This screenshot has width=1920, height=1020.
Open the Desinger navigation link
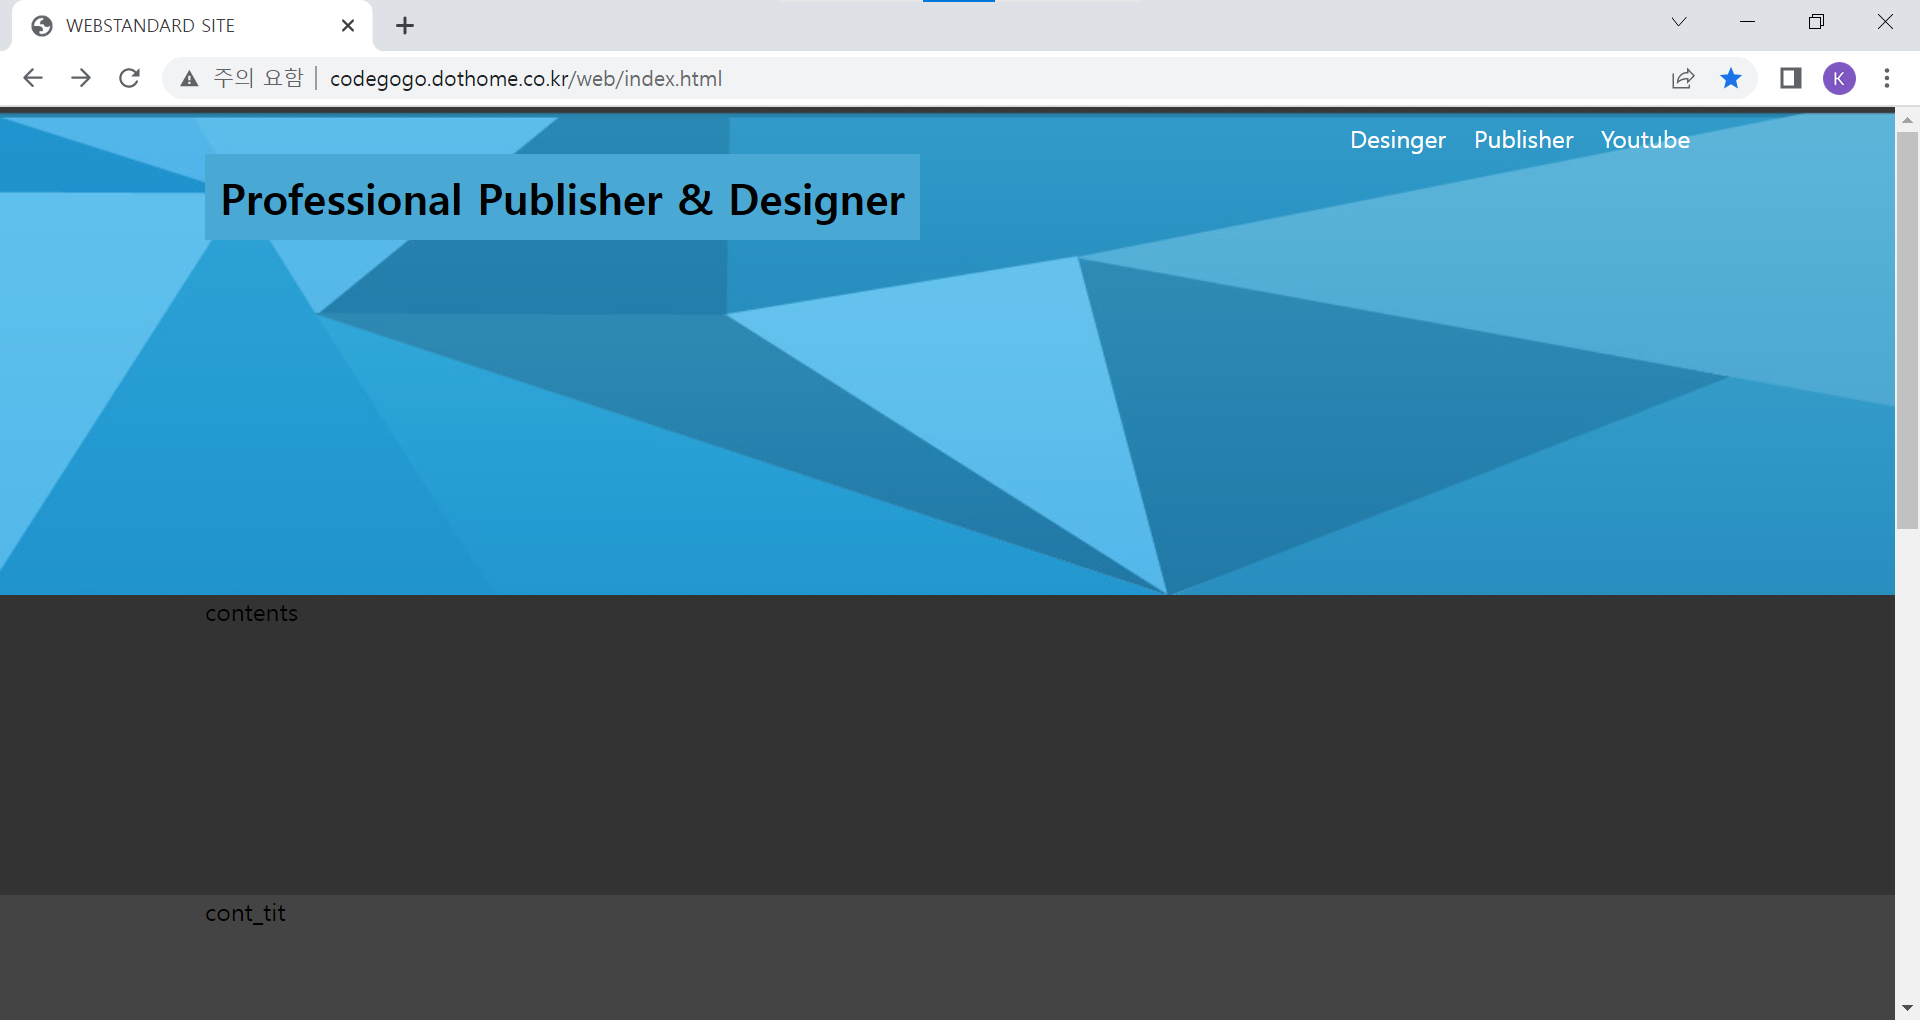click(1398, 140)
